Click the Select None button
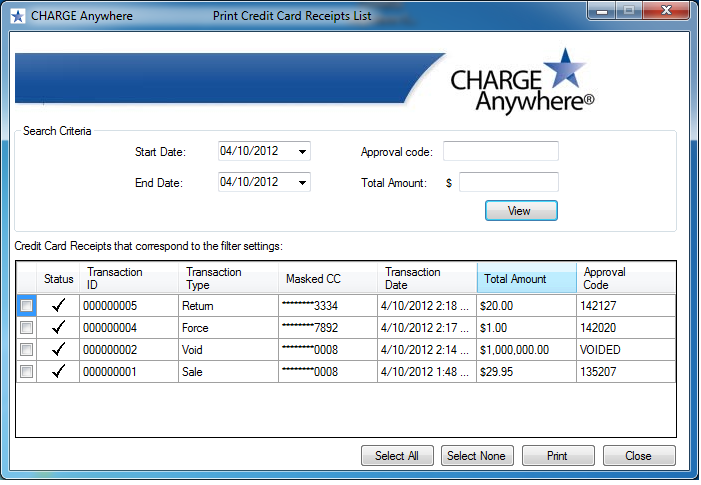 [x=476, y=456]
